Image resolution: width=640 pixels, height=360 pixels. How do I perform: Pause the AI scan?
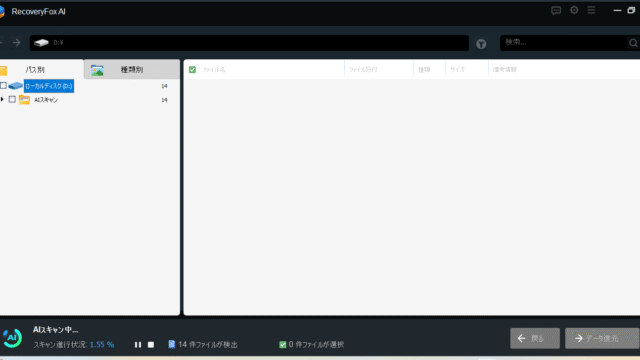click(138, 344)
